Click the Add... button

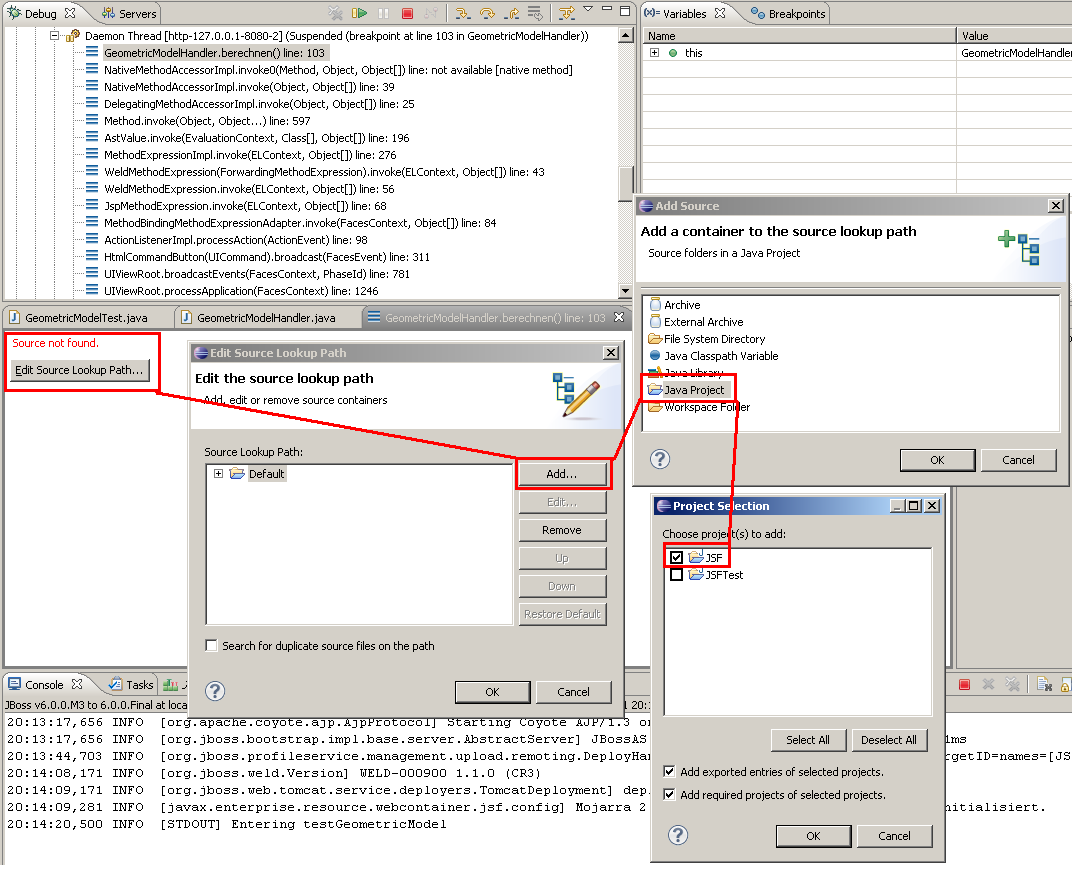point(562,474)
